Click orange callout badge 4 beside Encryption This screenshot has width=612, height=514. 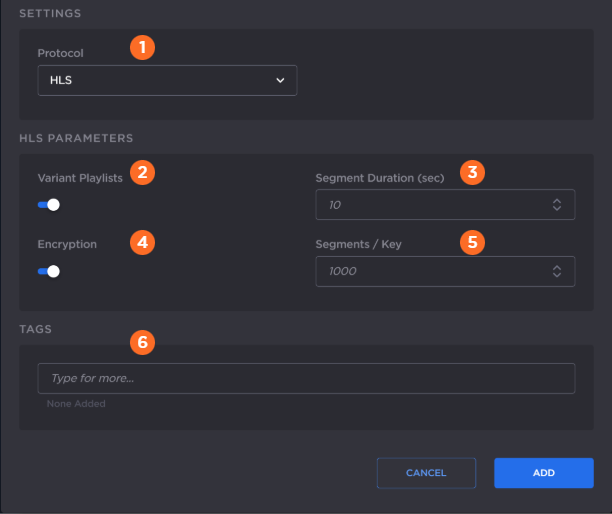[x=143, y=241]
